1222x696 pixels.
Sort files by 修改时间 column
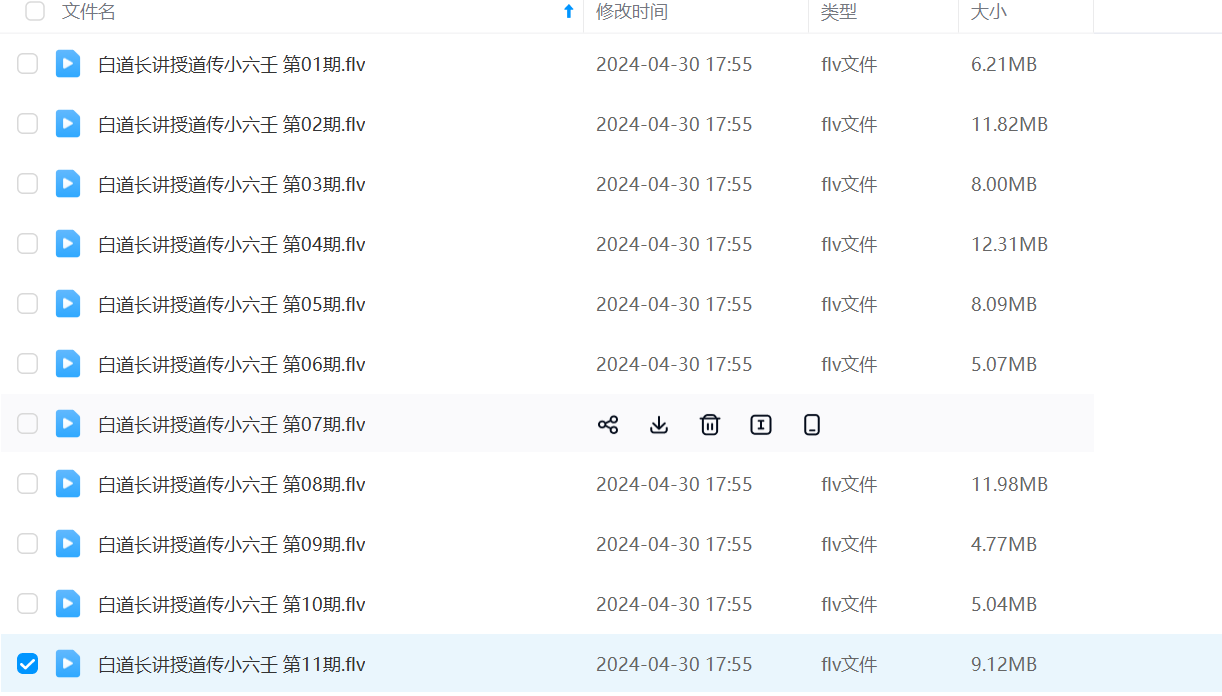tap(632, 12)
